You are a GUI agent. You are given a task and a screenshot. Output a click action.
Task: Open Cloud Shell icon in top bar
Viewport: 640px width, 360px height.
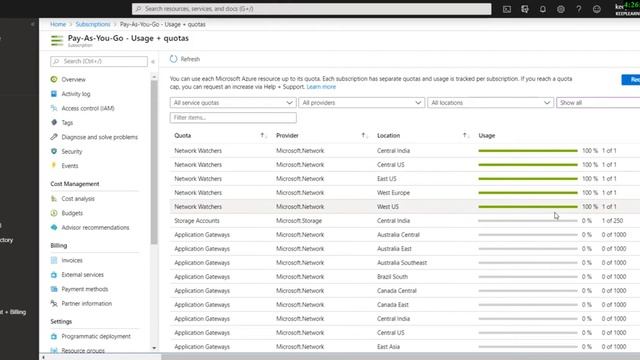click(x=507, y=9)
